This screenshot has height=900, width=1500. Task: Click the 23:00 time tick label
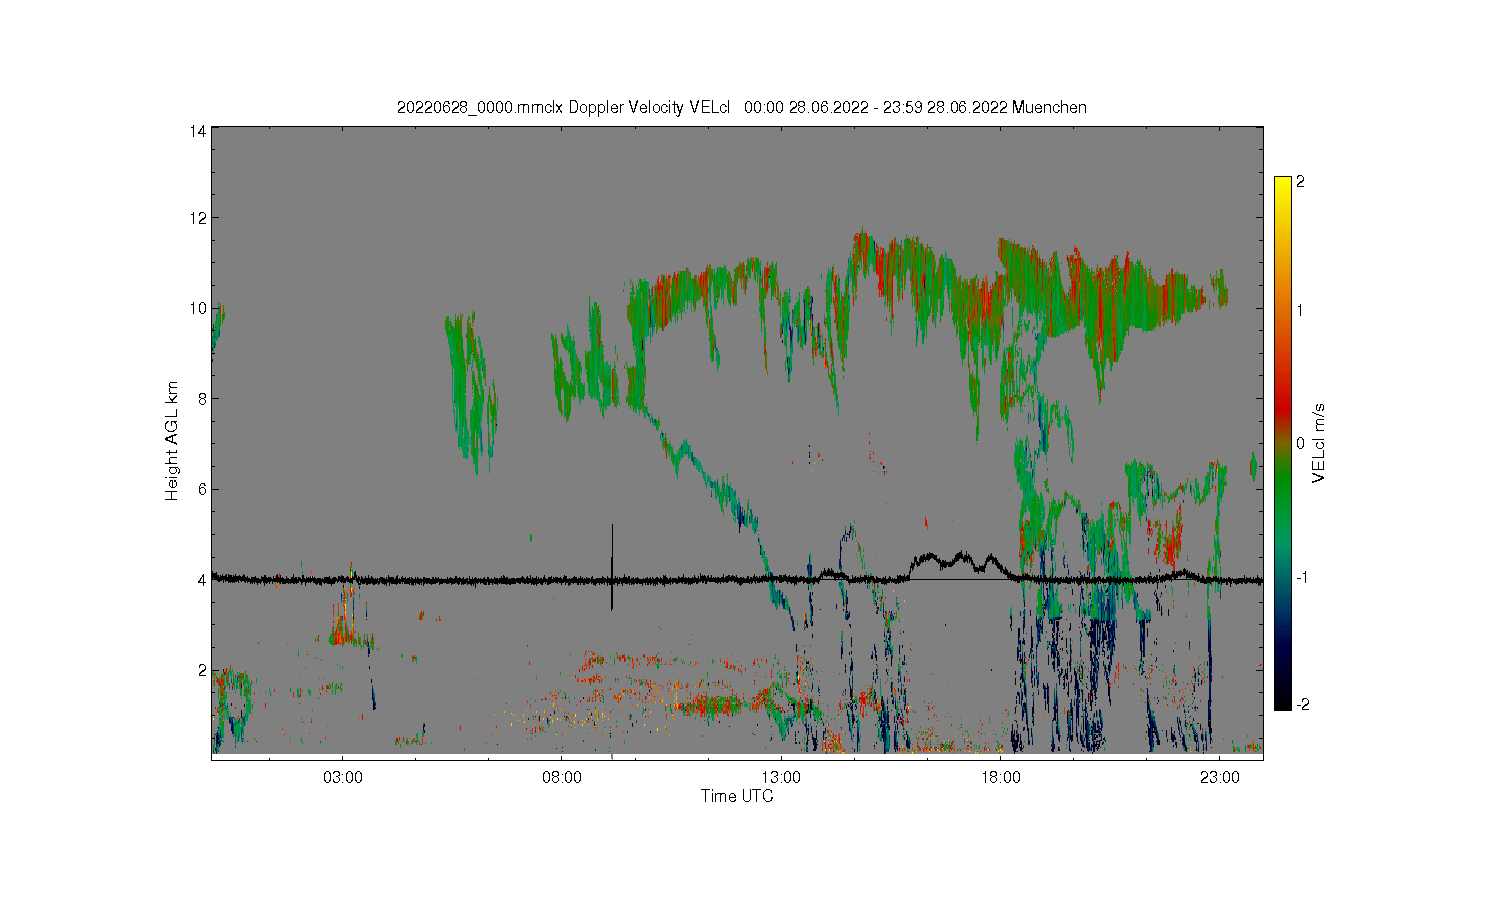[1219, 777]
